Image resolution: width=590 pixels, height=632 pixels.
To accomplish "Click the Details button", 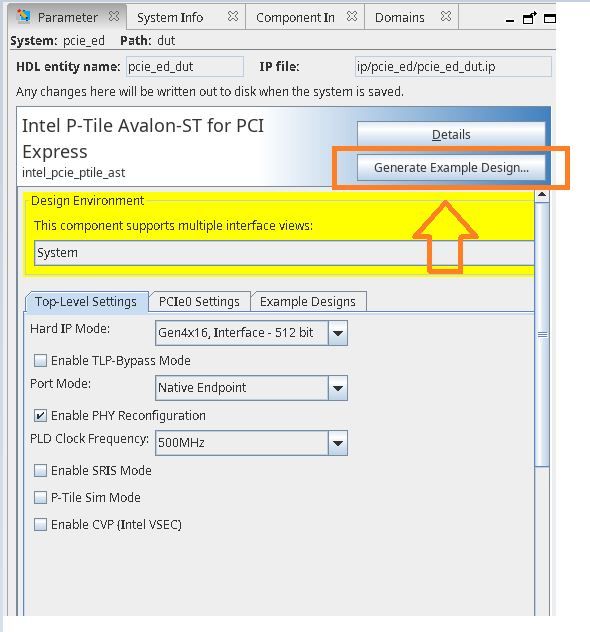I will point(451,134).
